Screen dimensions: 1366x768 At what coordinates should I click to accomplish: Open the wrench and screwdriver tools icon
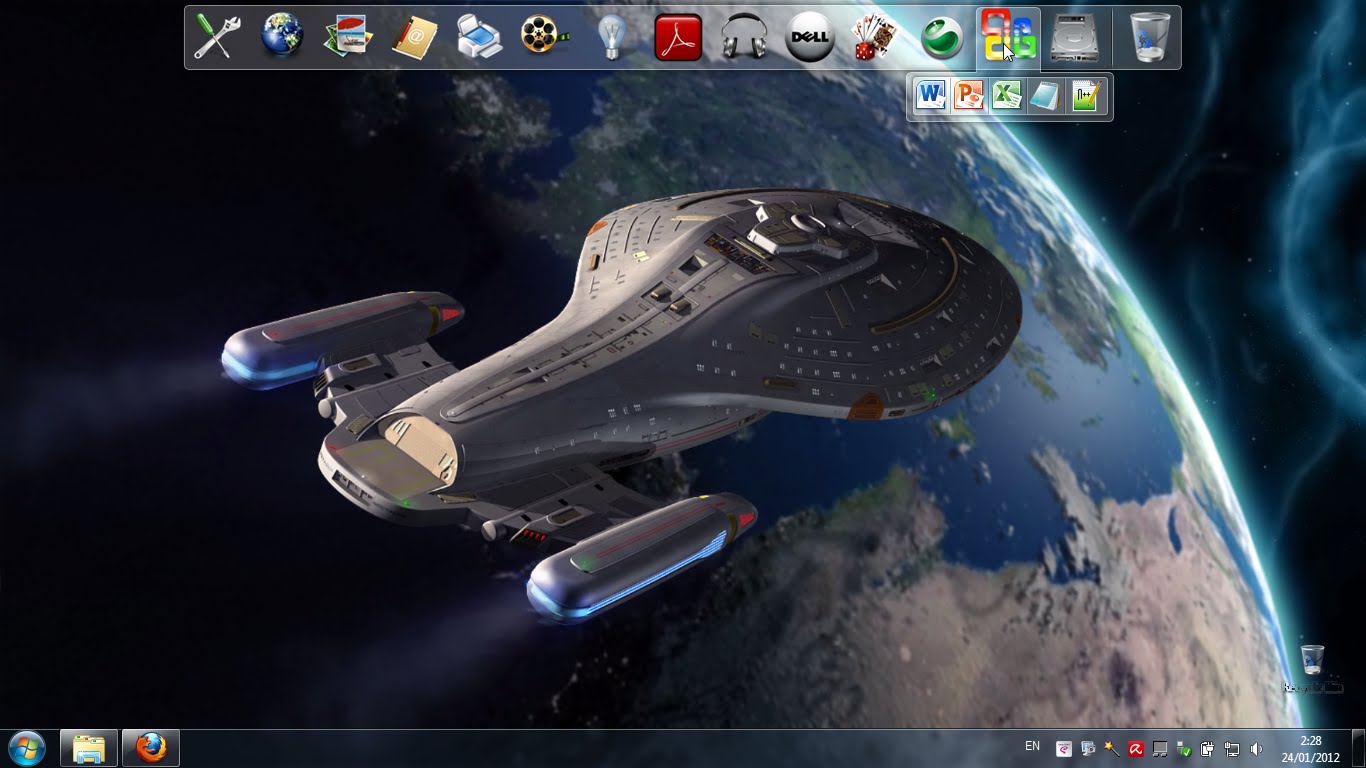pyautogui.click(x=215, y=37)
